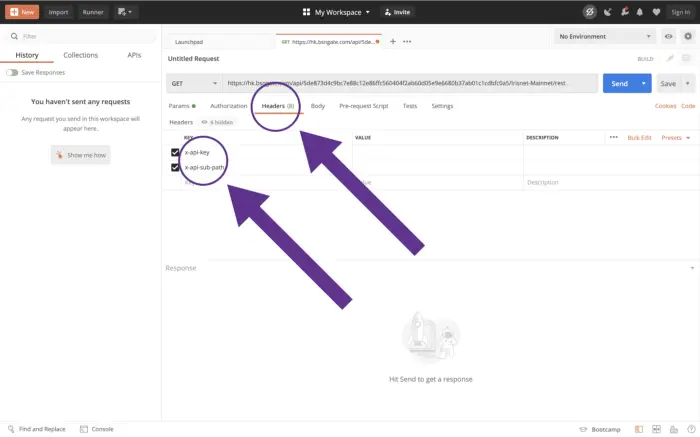Screen dimensions: 700x437
Task: Open the Headers tab
Action: (278, 106)
